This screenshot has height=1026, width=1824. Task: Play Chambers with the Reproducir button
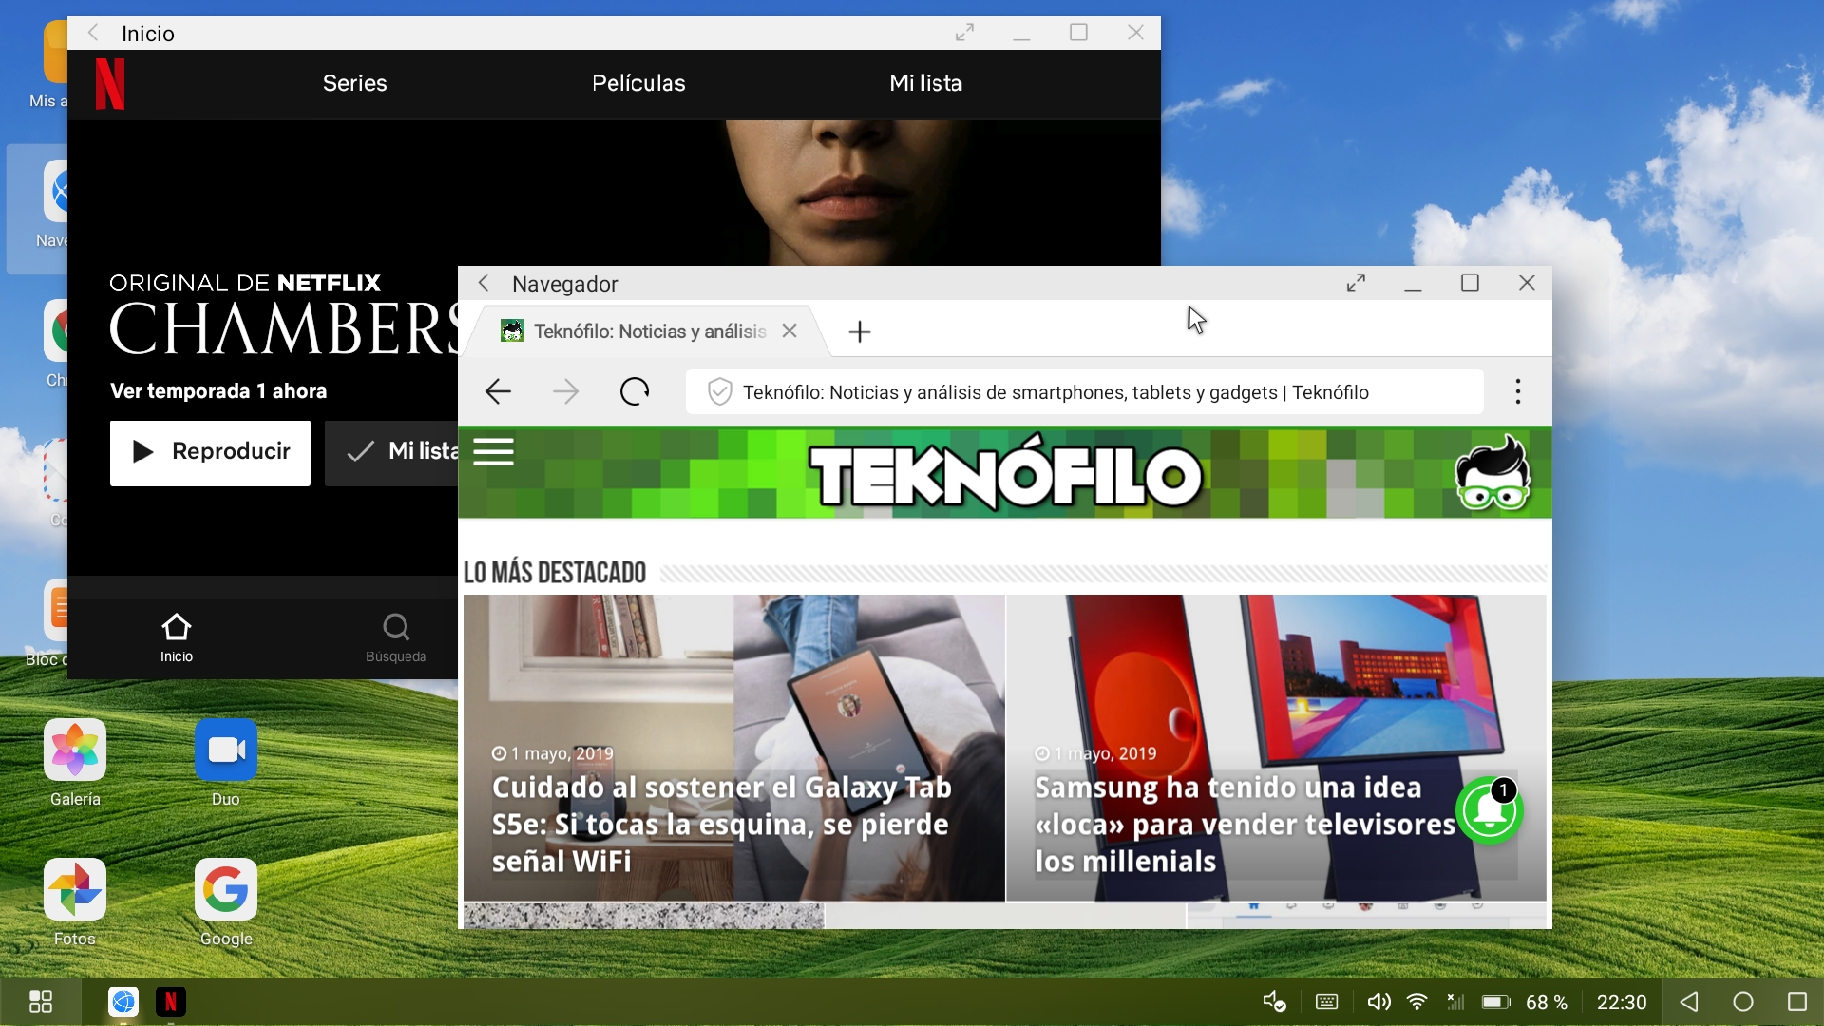pyautogui.click(x=210, y=453)
